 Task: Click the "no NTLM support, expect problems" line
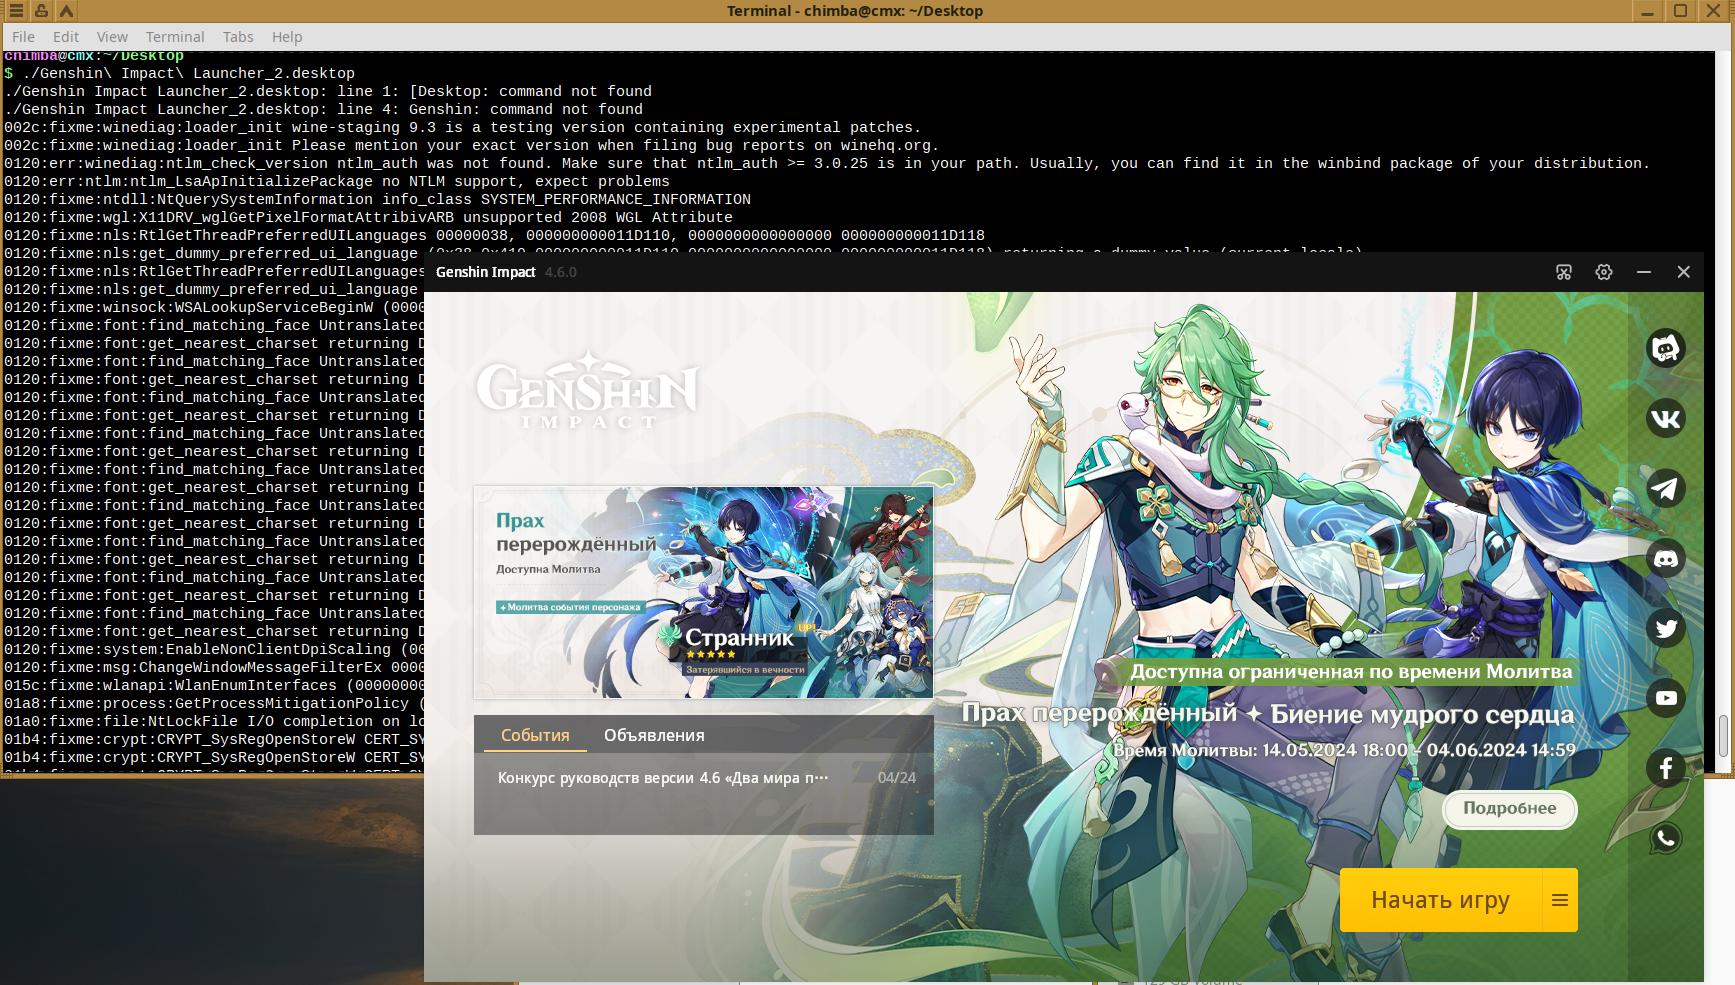[x=337, y=181]
